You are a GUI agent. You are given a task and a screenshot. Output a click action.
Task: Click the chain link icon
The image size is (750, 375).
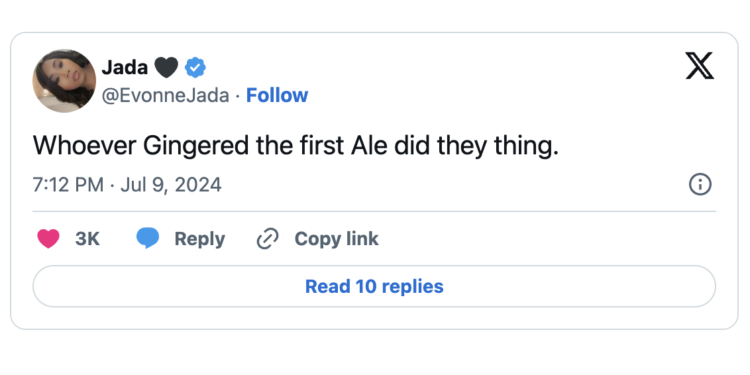(x=267, y=239)
